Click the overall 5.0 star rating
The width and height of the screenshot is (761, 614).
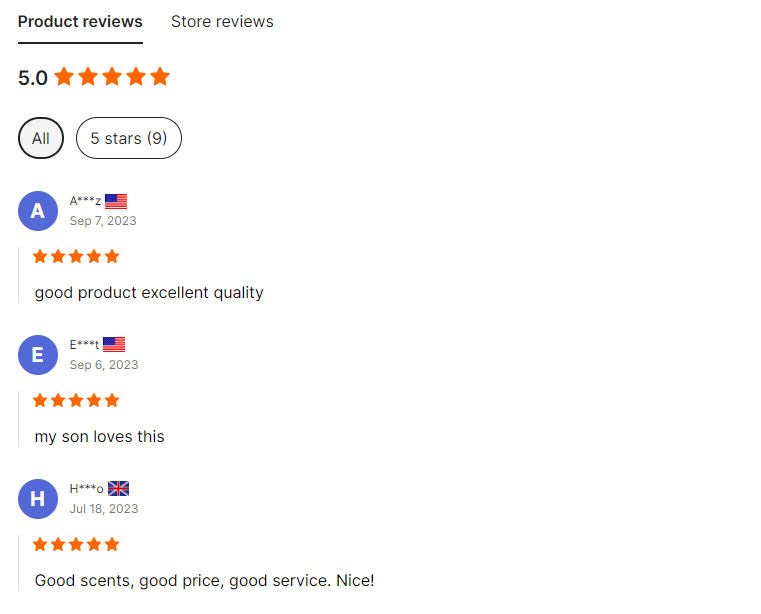pyautogui.click(x=94, y=77)
